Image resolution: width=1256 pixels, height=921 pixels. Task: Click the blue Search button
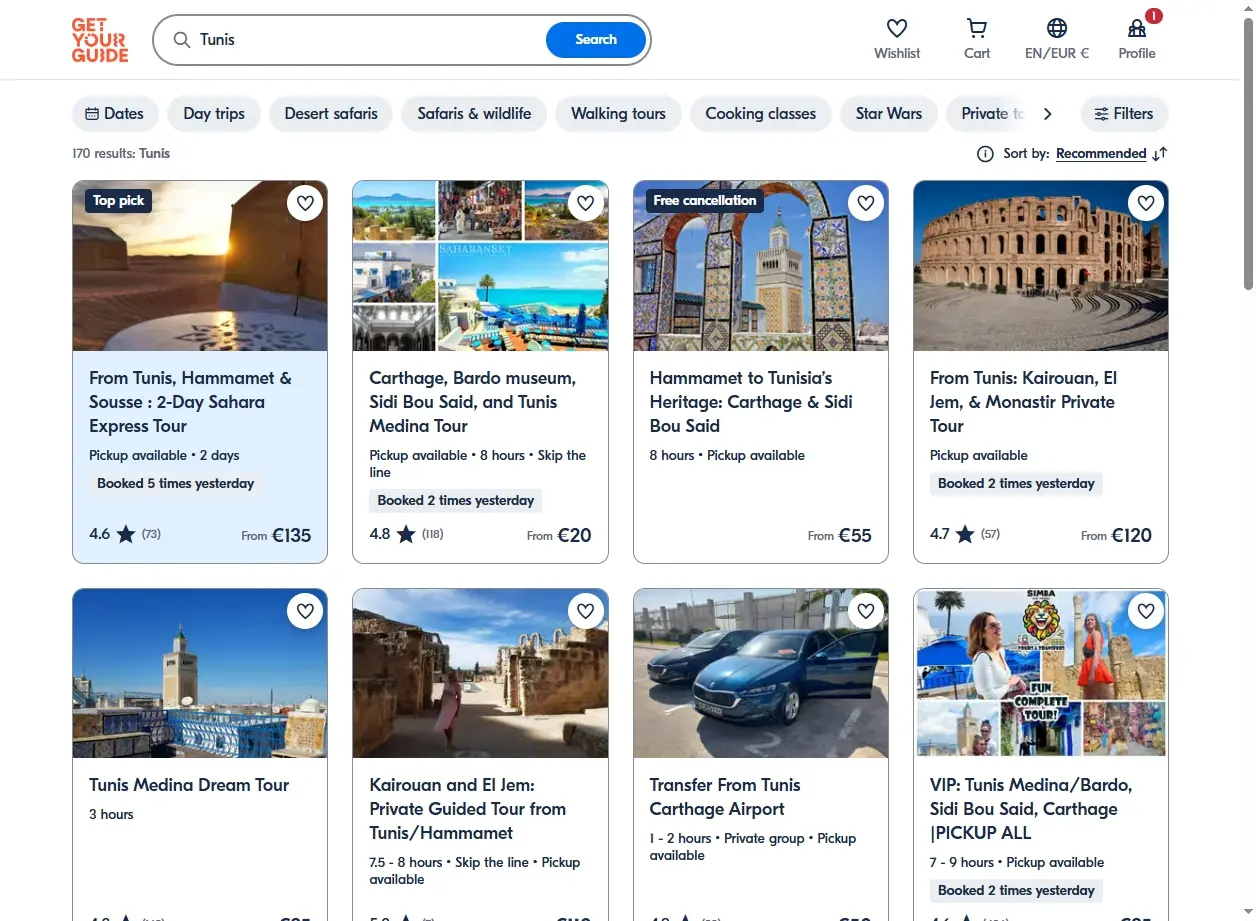596,40
